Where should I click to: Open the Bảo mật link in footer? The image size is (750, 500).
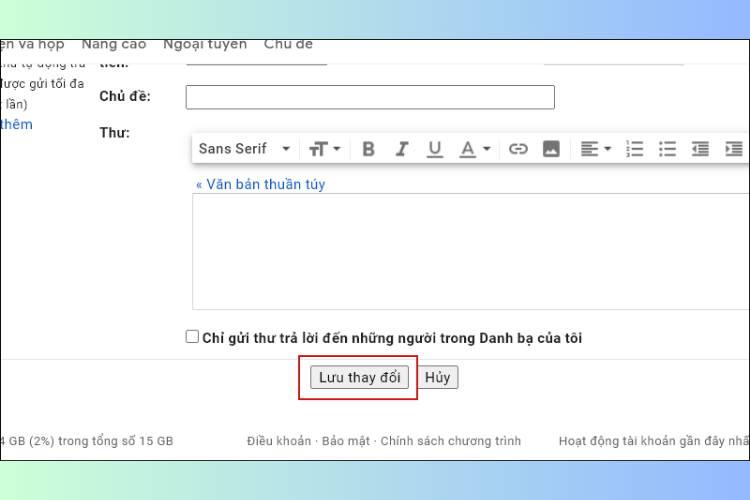pyautogui.click(x=346, y=441)
